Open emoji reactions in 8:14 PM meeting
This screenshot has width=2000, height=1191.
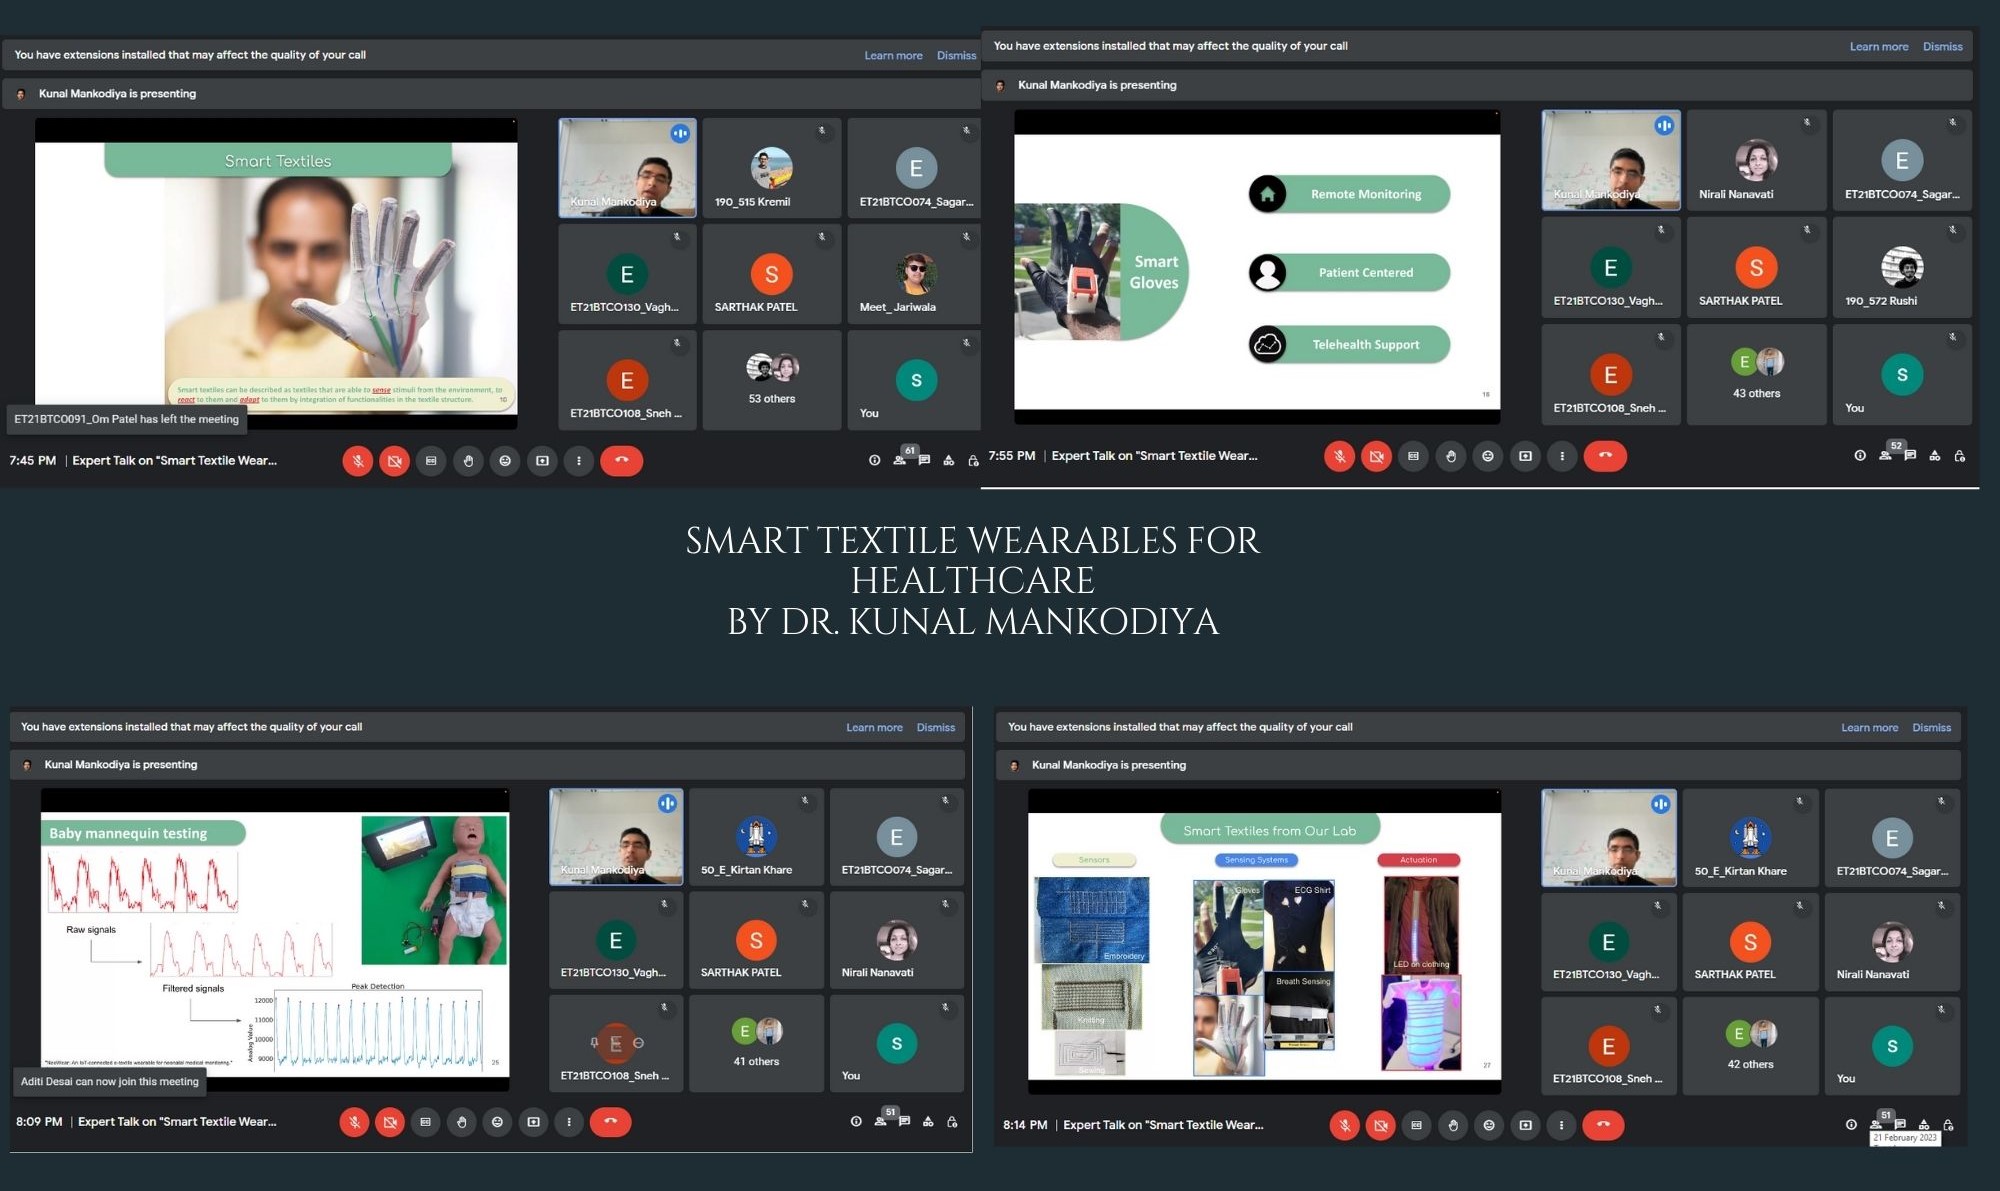pyautogui.click(x=1488, y=1125)
